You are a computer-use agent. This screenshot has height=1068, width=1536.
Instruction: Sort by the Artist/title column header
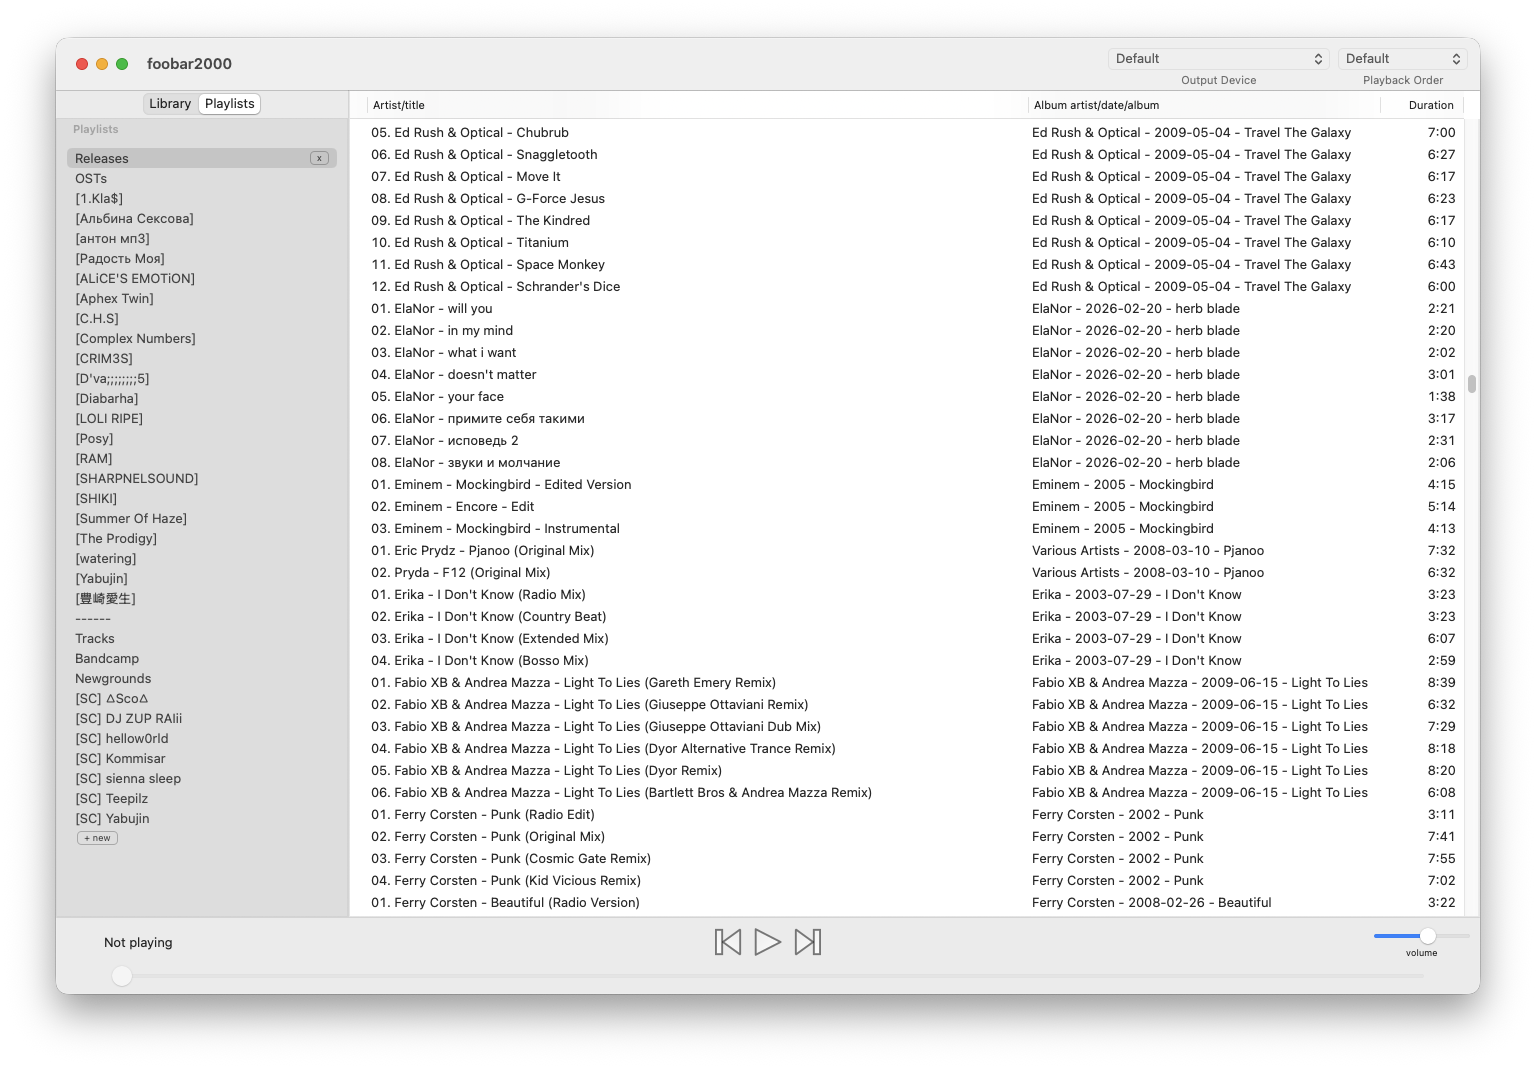[698, 105]
